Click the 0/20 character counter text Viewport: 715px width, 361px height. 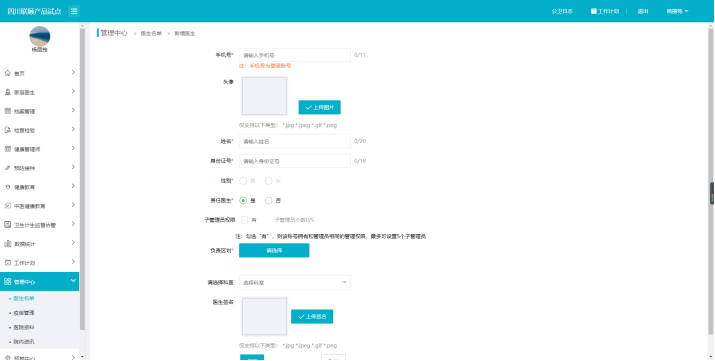360,141
